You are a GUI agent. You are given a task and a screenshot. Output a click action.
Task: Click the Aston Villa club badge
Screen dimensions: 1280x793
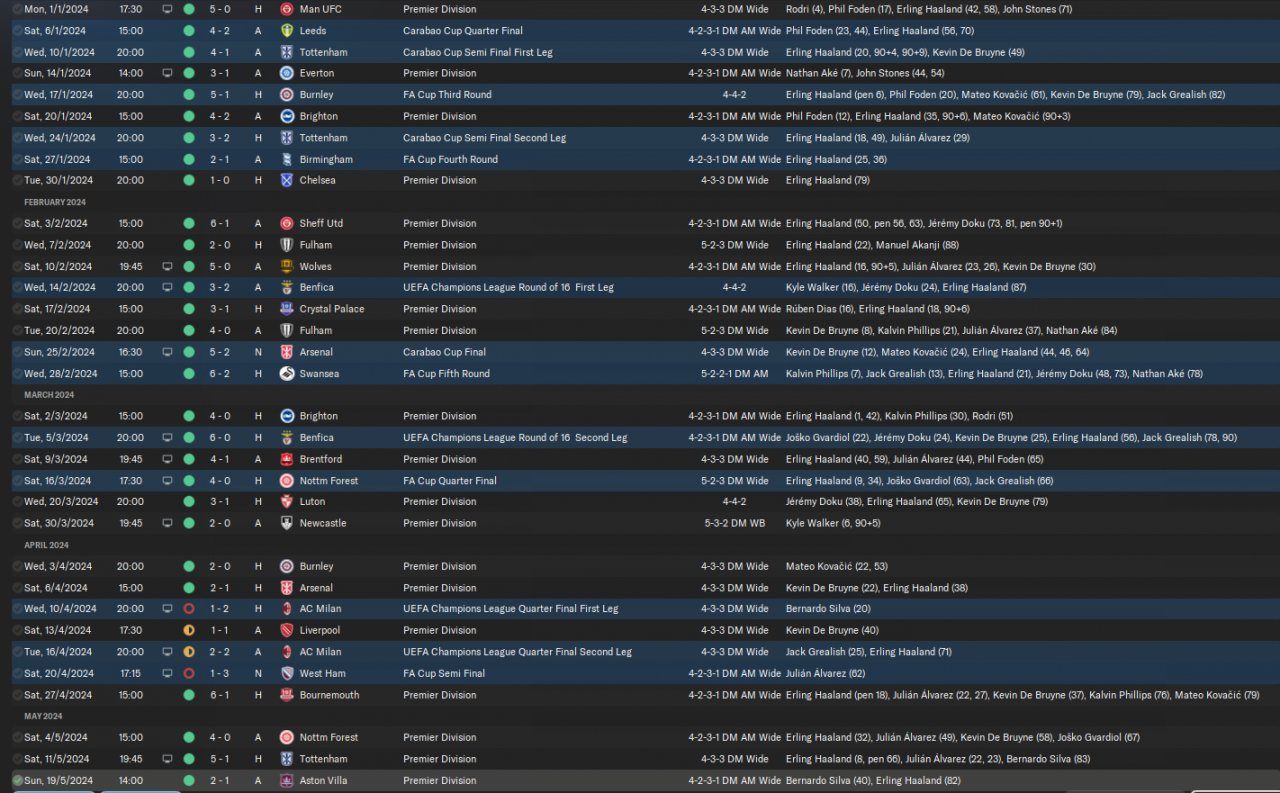(x=287, y=780)
